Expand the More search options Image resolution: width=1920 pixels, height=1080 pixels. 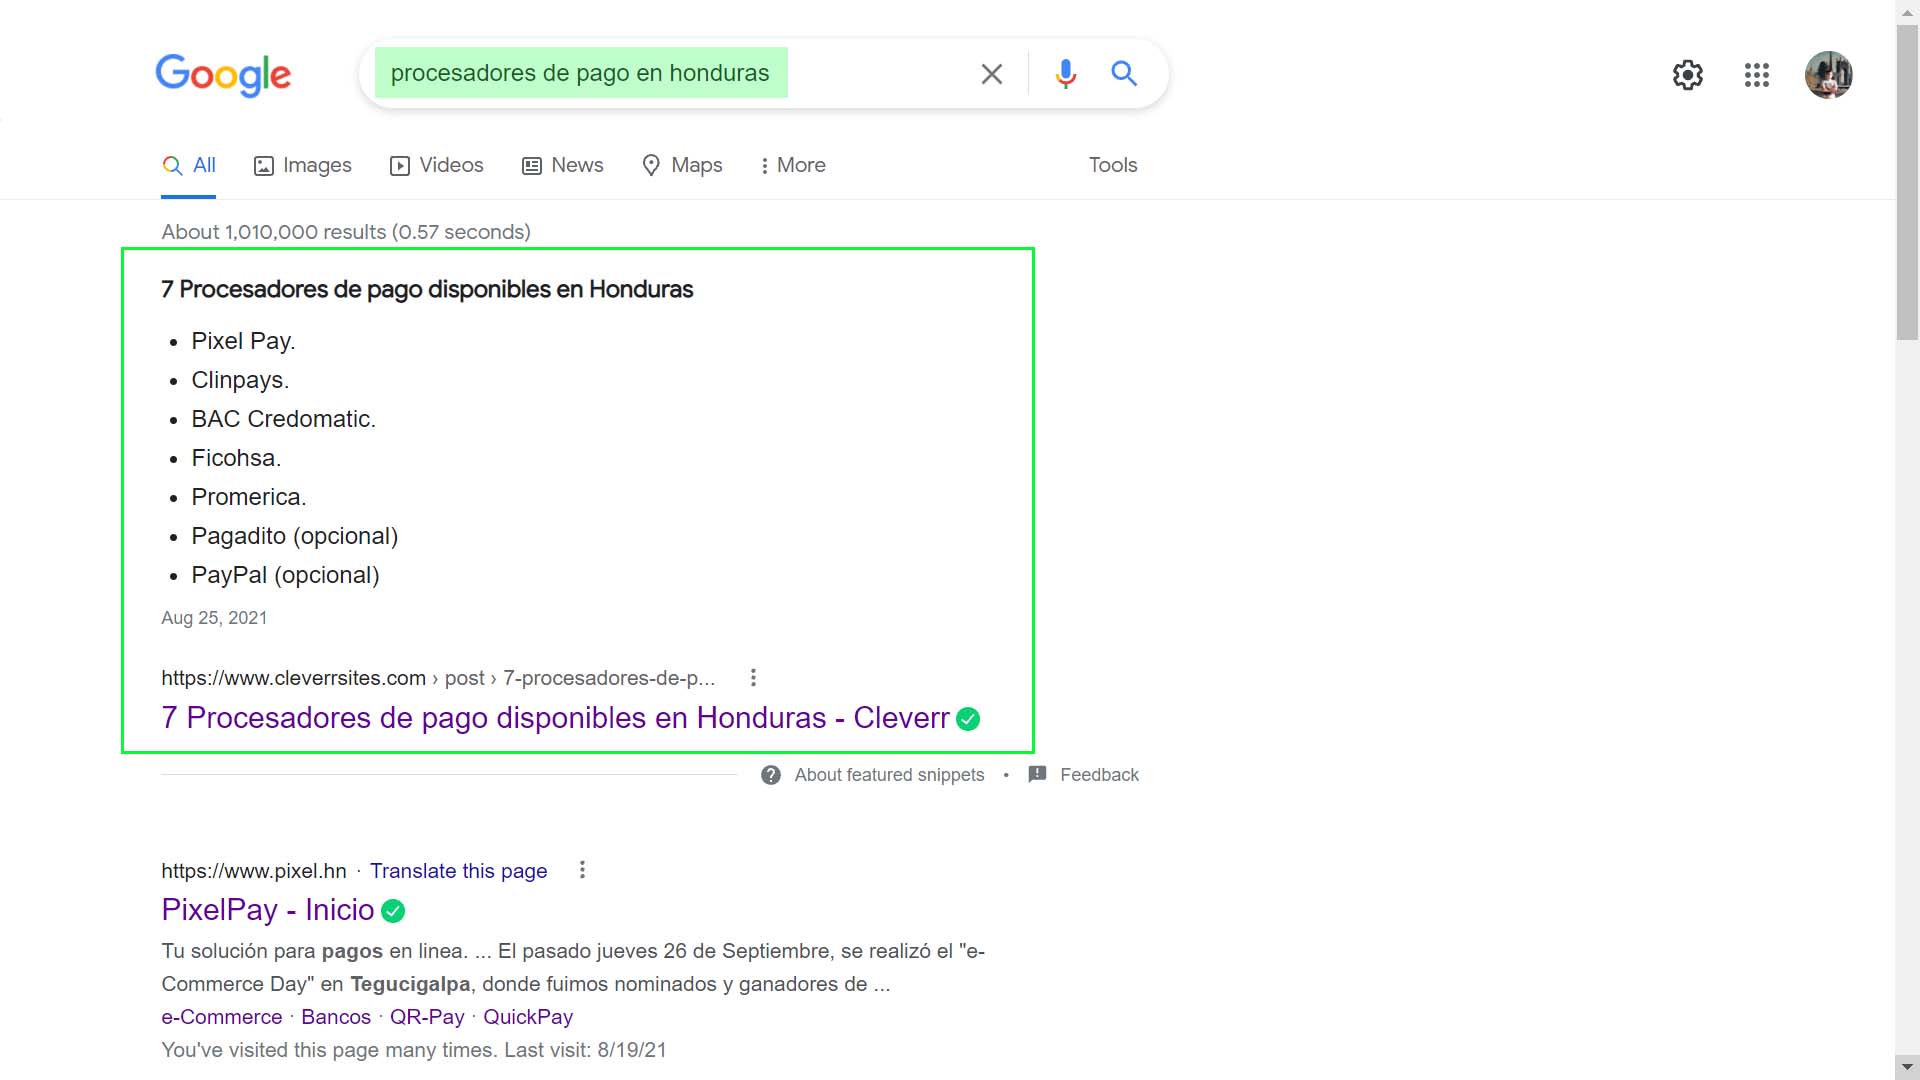point(793,166)
